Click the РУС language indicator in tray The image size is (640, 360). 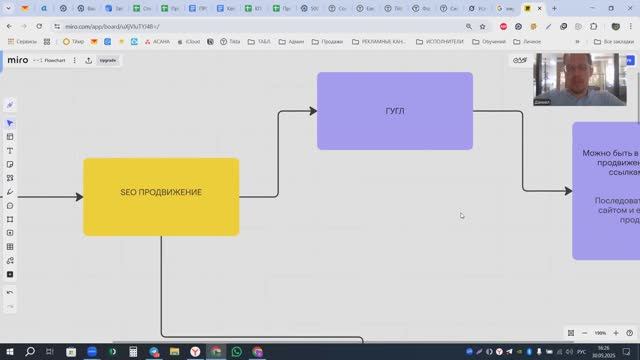(582, 351)
